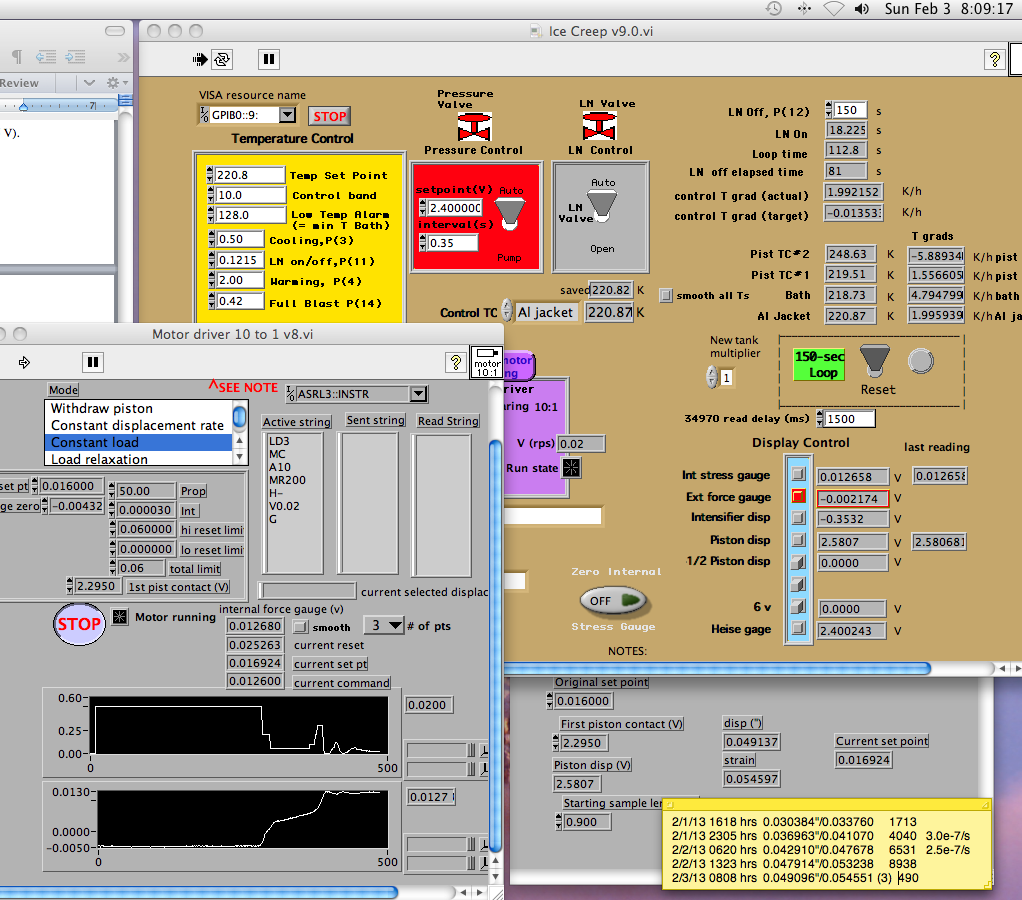Toggle the Zero Internal OFF switch
The width and height of the screenshot is (1022, 900).
coord(613,601)
